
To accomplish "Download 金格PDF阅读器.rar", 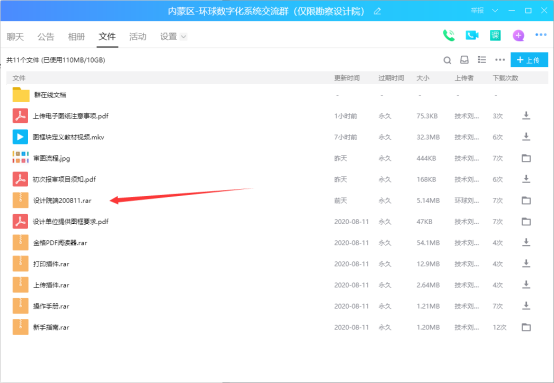I will (x=526, y=242).
